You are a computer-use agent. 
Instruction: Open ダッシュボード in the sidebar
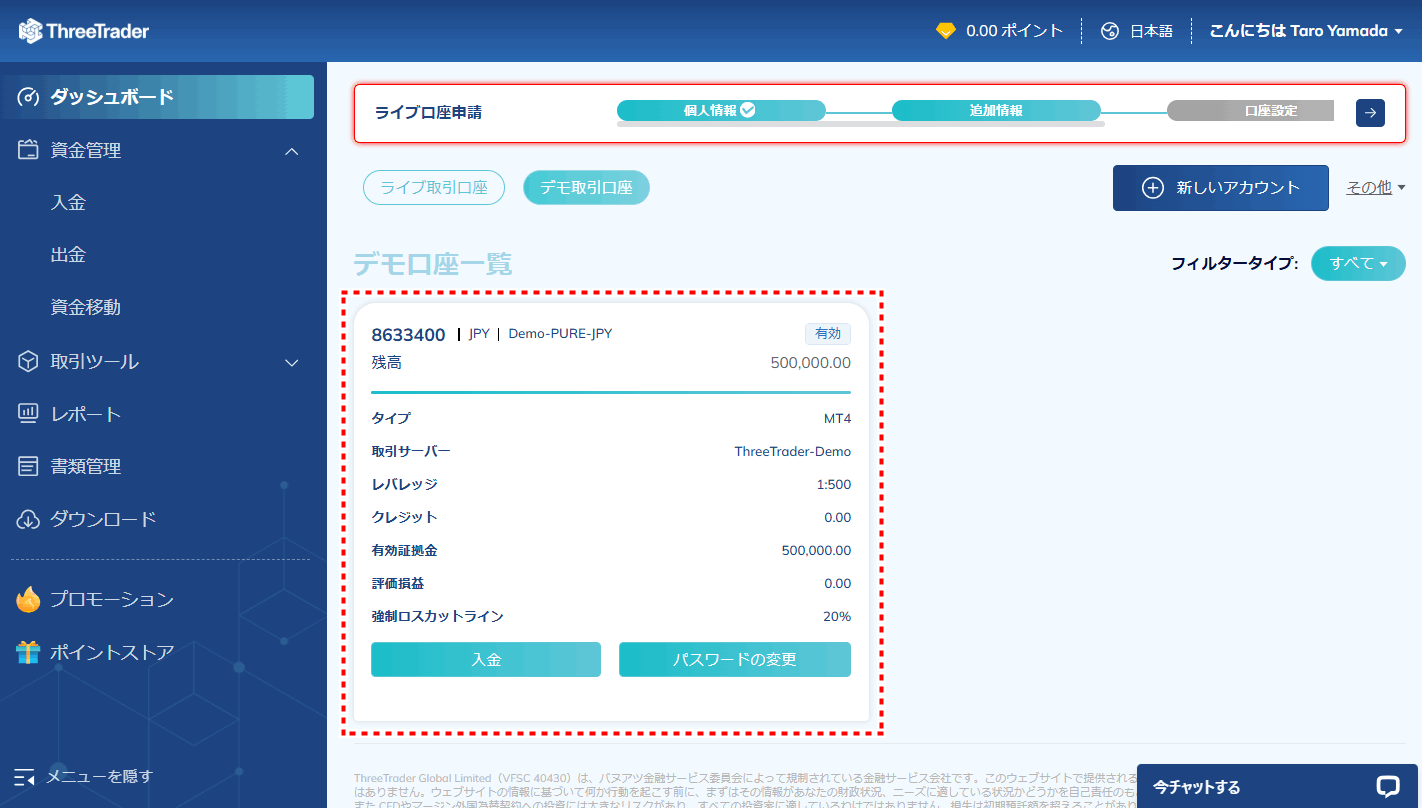[157, 97]
